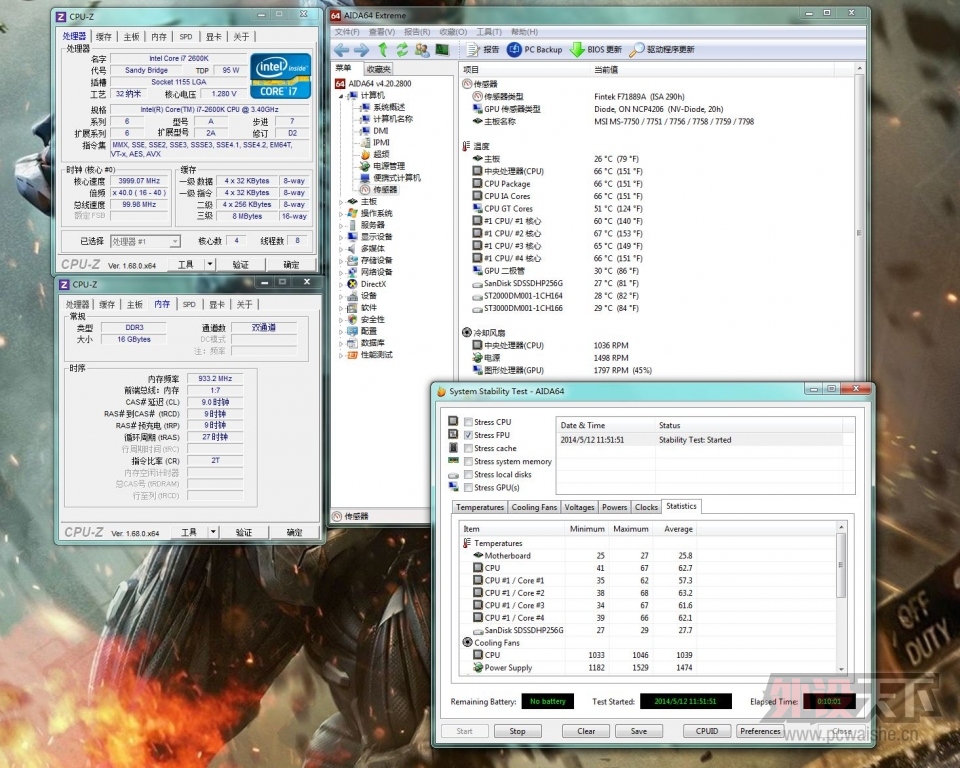
Task: Click the CPUID button in stability test
Action: (707, 731)
